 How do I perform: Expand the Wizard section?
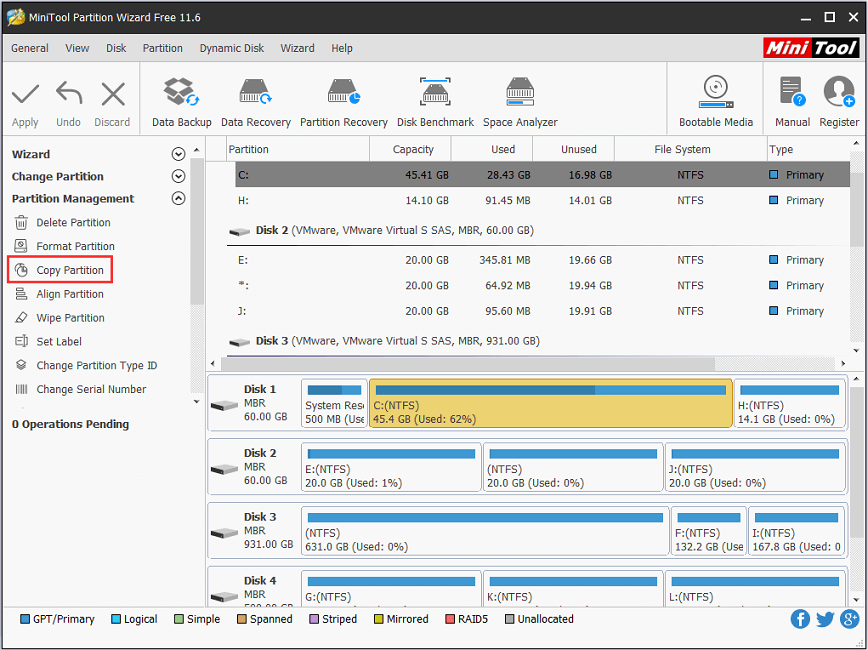tap(178, 154)
